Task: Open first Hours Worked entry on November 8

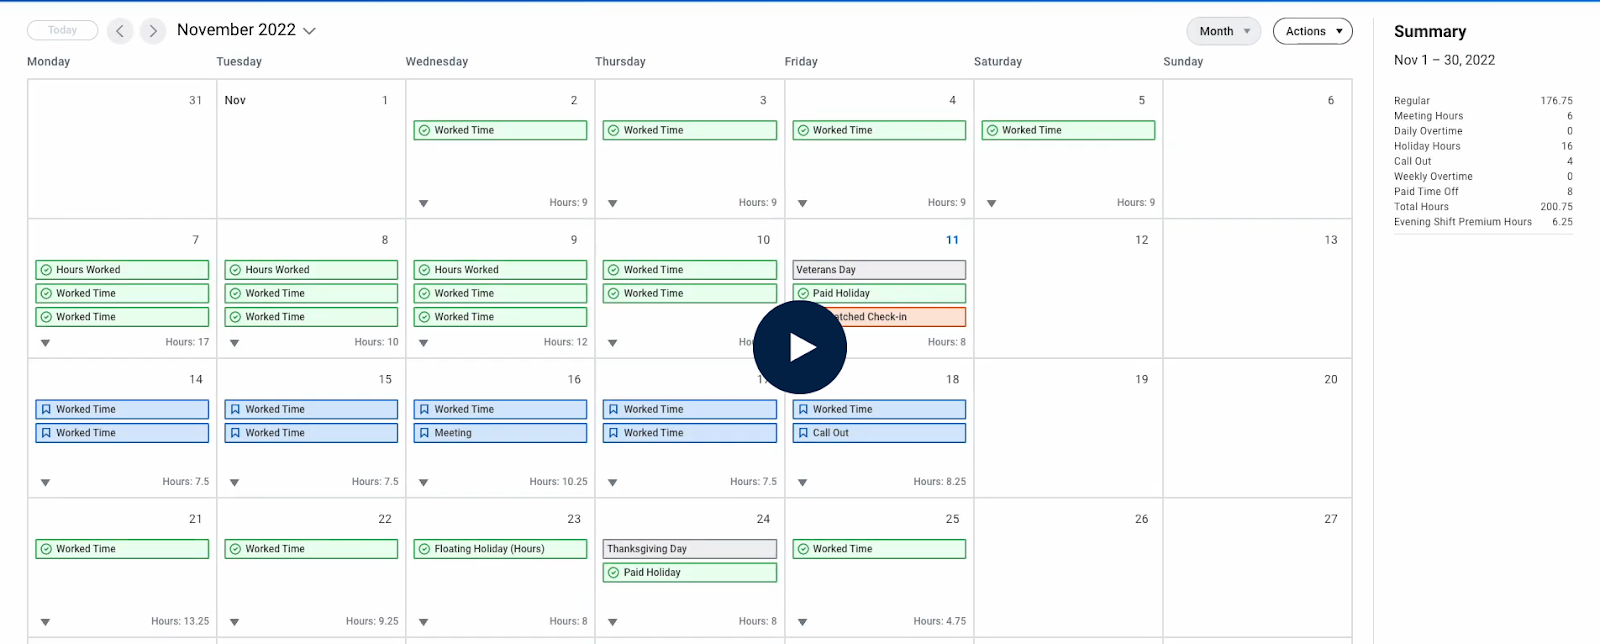Action: click(311, 270)
